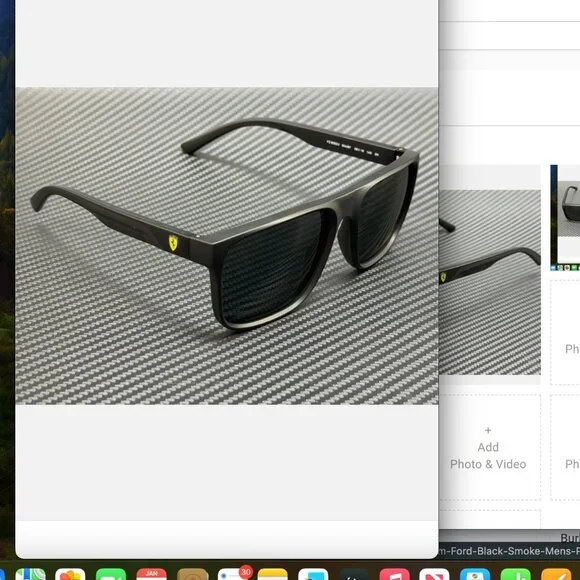Open Reminders showing 30 badge
The width and height of the screenshot is (580, 580).
(233, 574)
